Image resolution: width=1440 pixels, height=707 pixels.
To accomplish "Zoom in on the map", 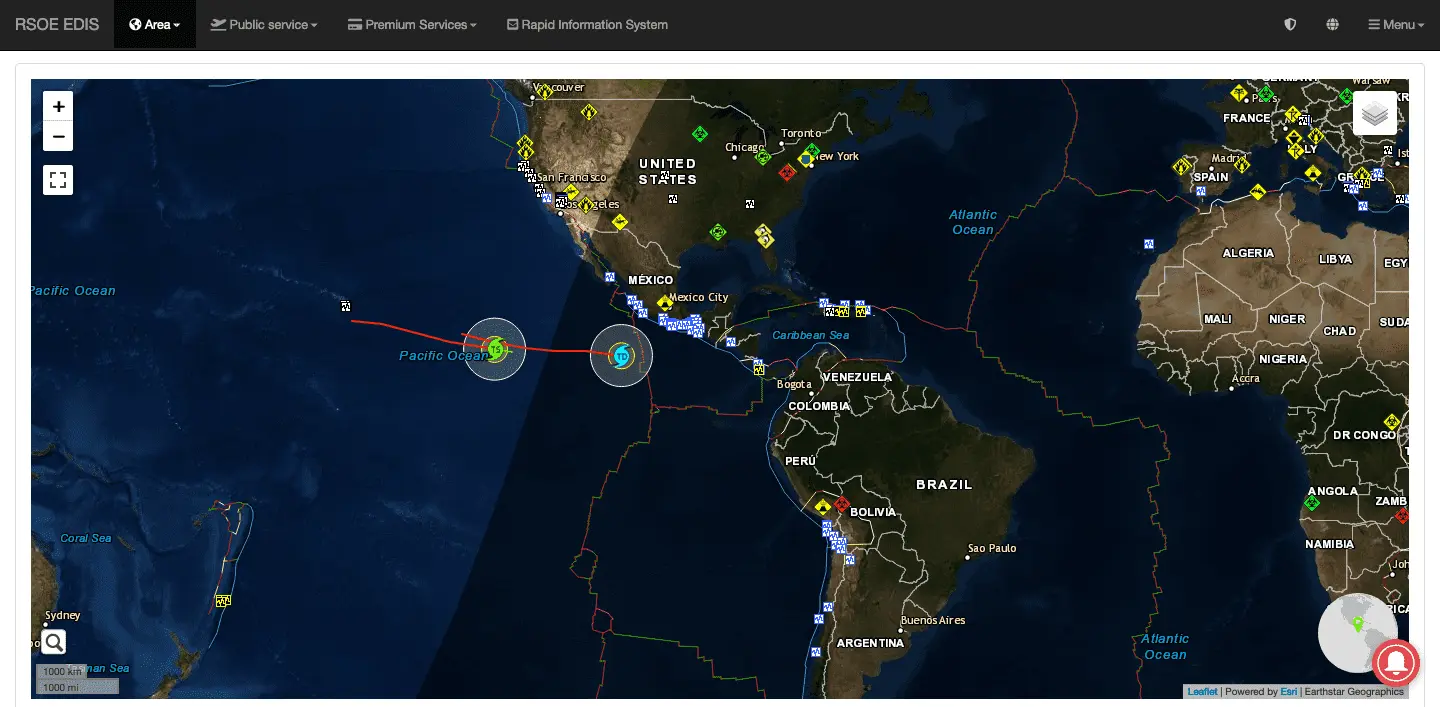I will (x=58, y=106).
